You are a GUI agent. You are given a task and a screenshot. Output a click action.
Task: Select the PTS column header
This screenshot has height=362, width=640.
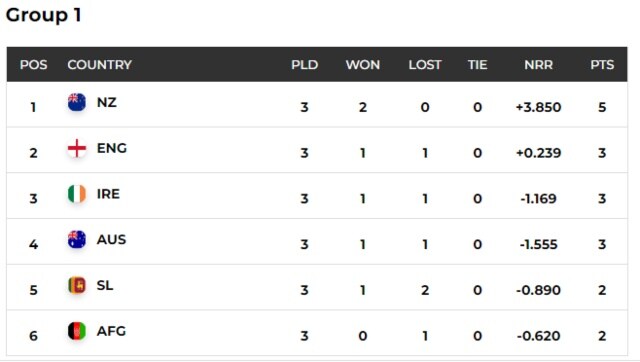[602, 64]
